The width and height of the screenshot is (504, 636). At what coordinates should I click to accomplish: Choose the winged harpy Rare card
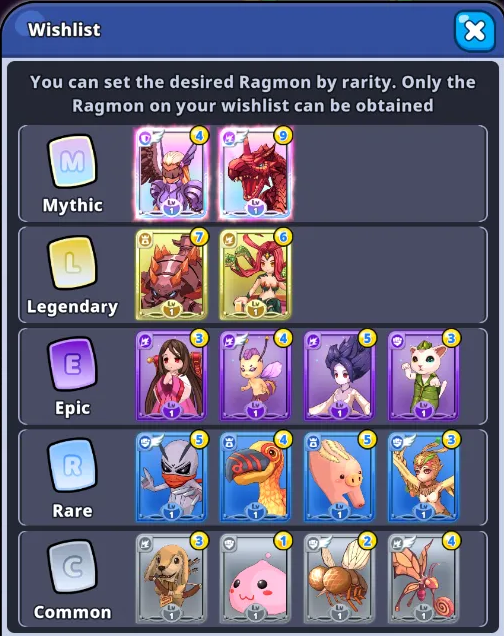tap(424, 477)
